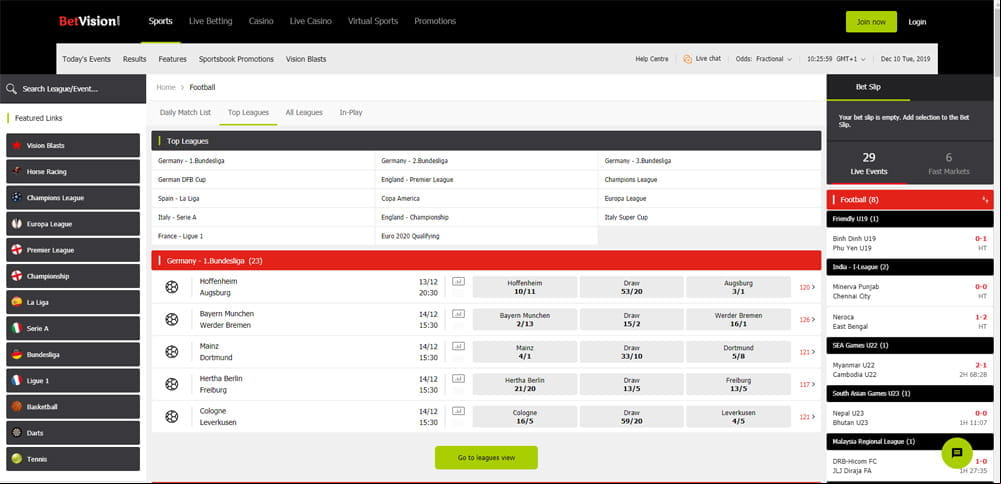This screenshot has width=1001, height=484.
Task: Select Premier League in sidebar
Action: (x=73, y=250)
